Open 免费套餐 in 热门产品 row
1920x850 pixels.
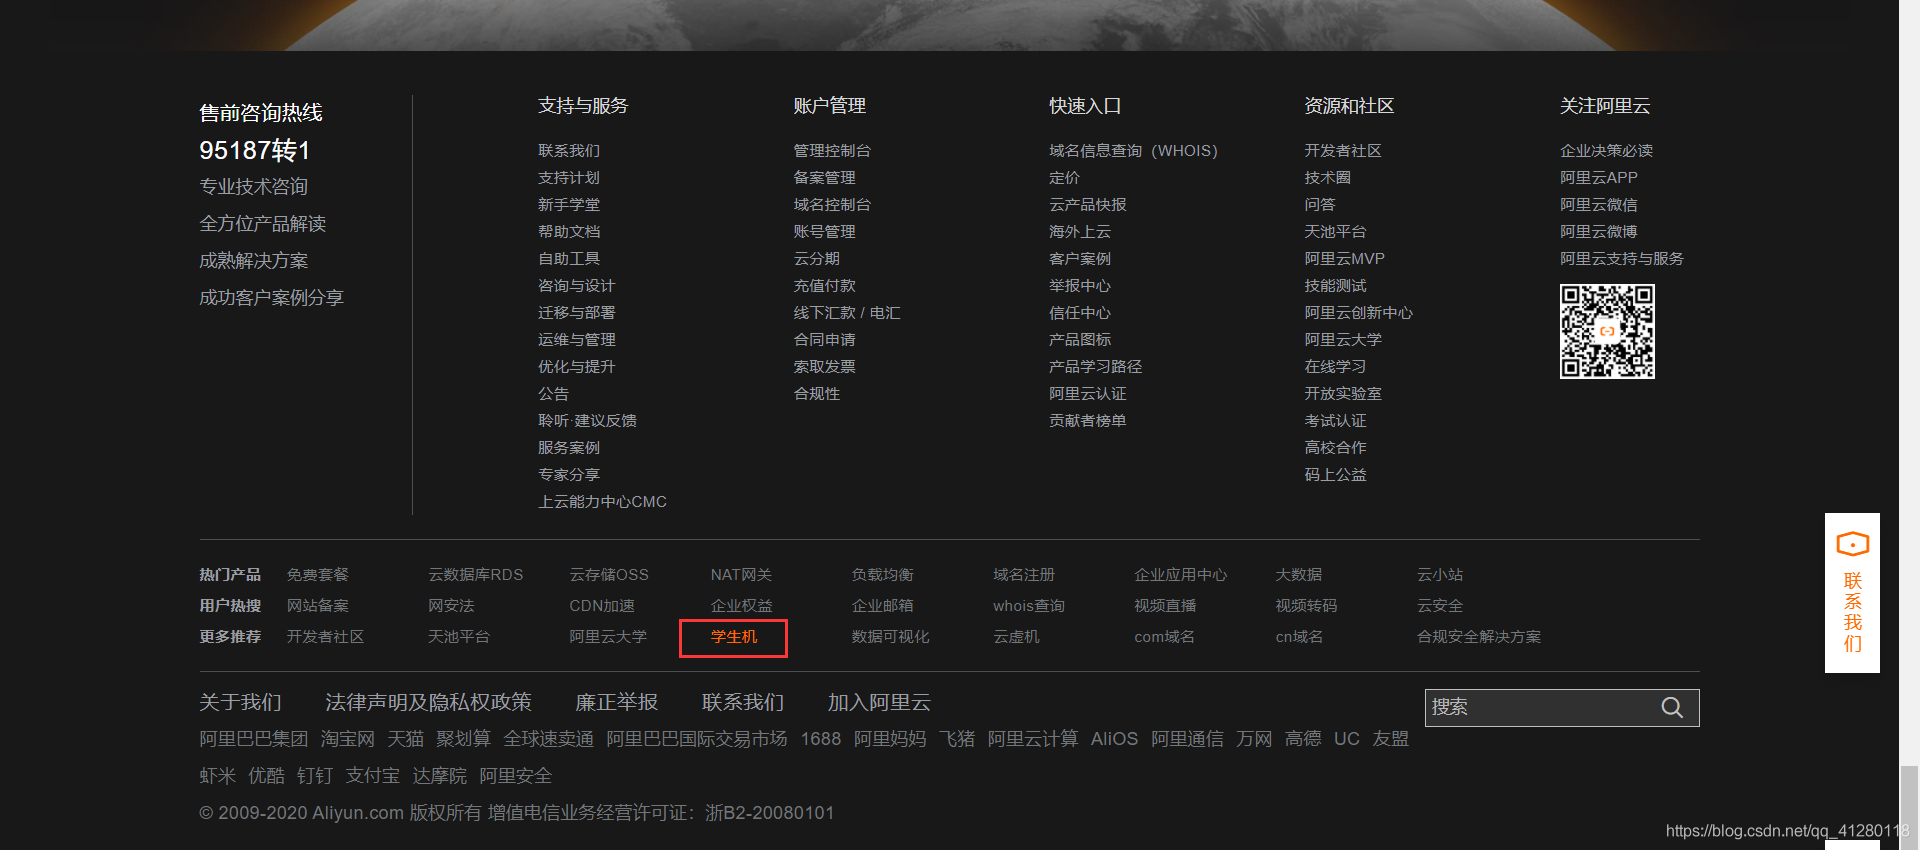[x=318, y=575]
